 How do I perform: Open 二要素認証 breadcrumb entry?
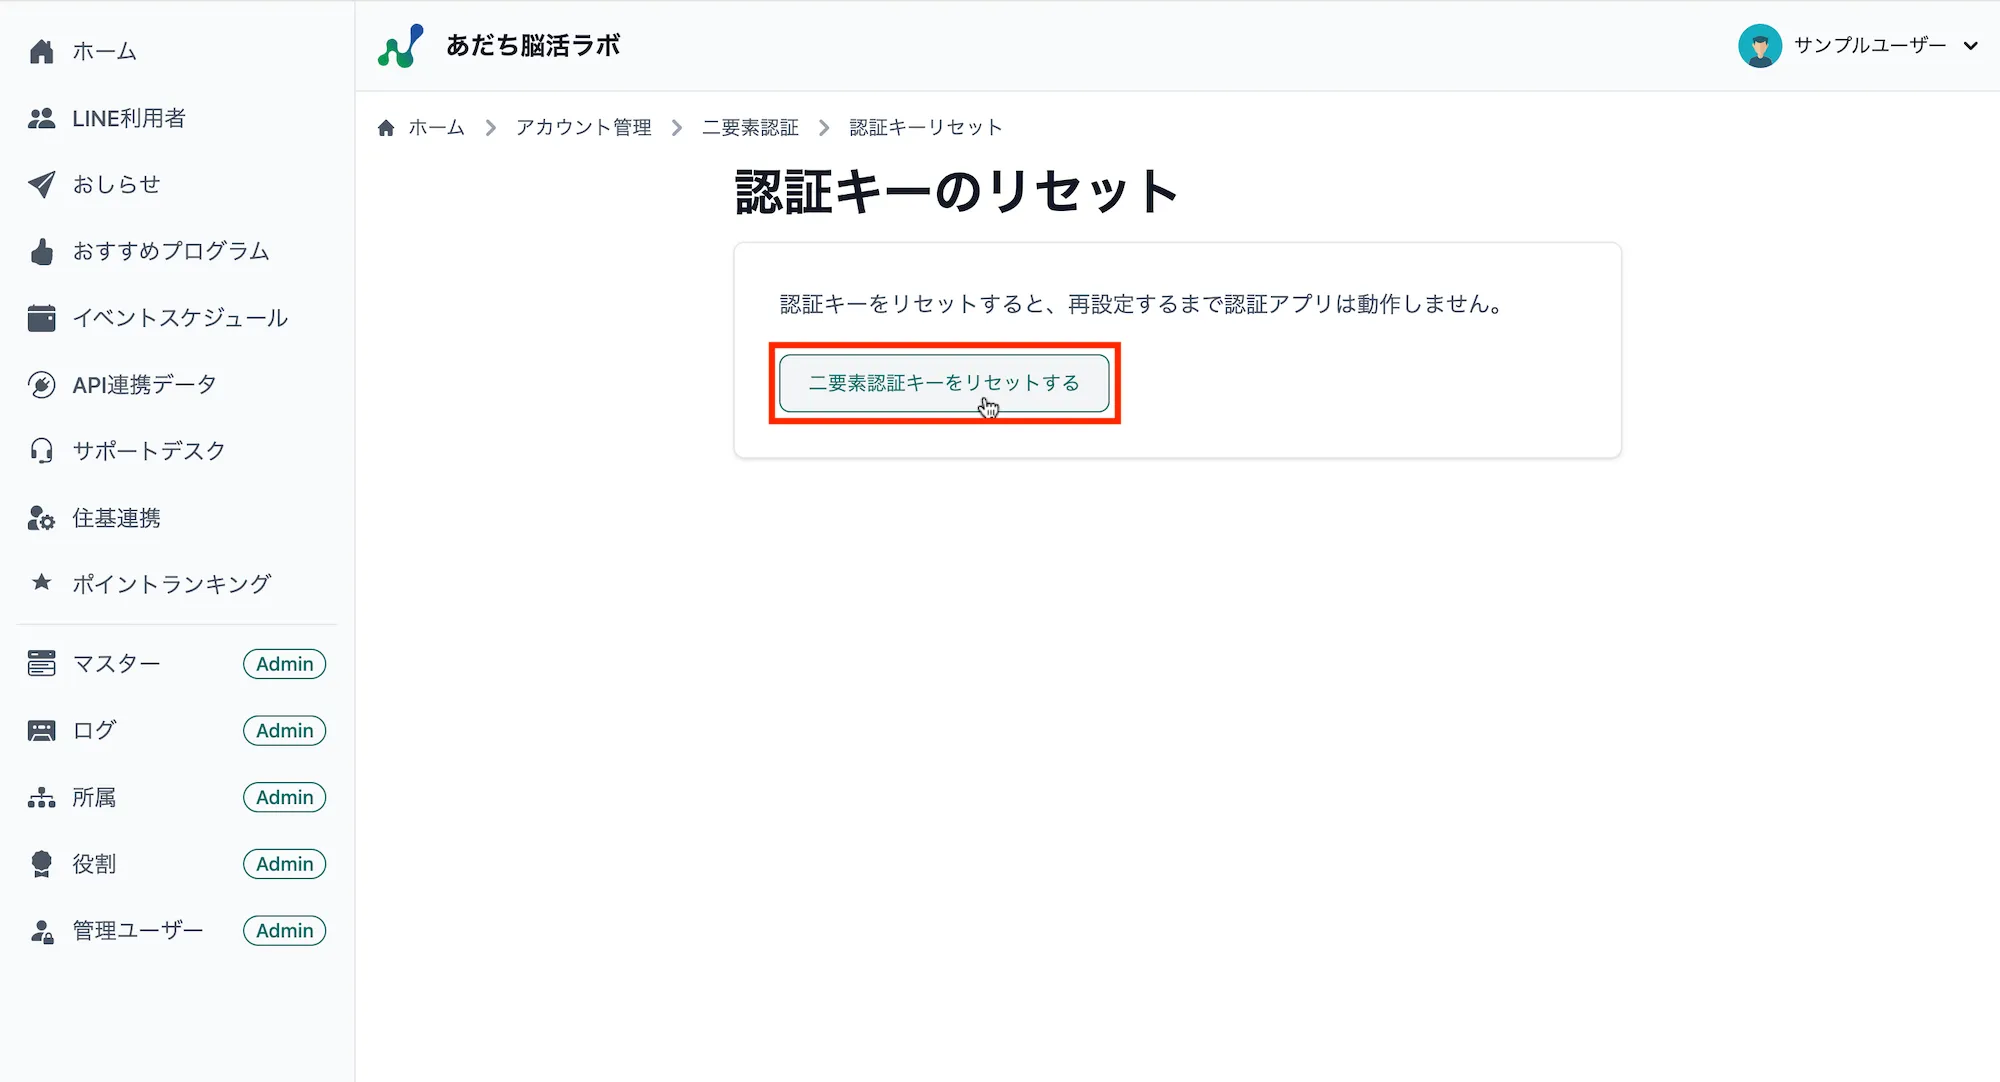pyautogui.click(x=751, y=127)
